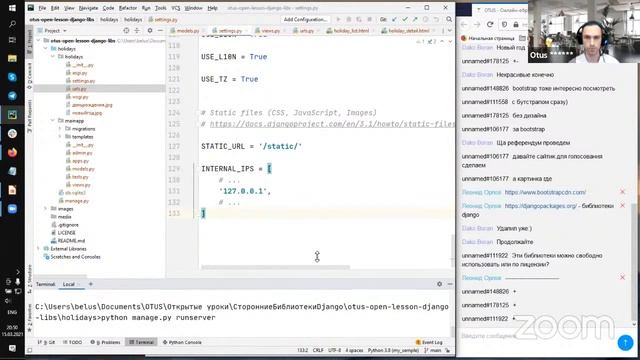
Task: Open the Refactor menu
Action: pyautogui.click(x=128, y=8)
